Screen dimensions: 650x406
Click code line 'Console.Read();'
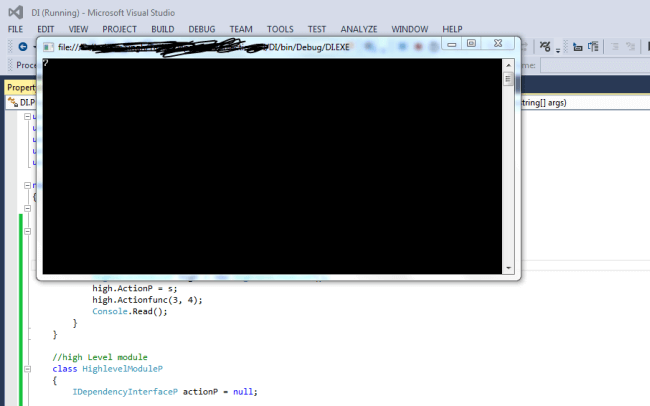(x=130, y=311)
